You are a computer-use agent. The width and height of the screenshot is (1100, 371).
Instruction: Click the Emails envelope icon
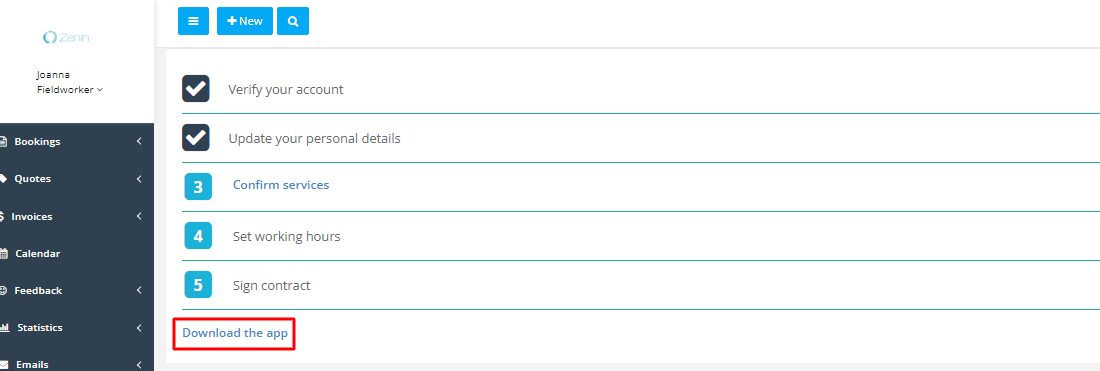[x=4, y=365]
